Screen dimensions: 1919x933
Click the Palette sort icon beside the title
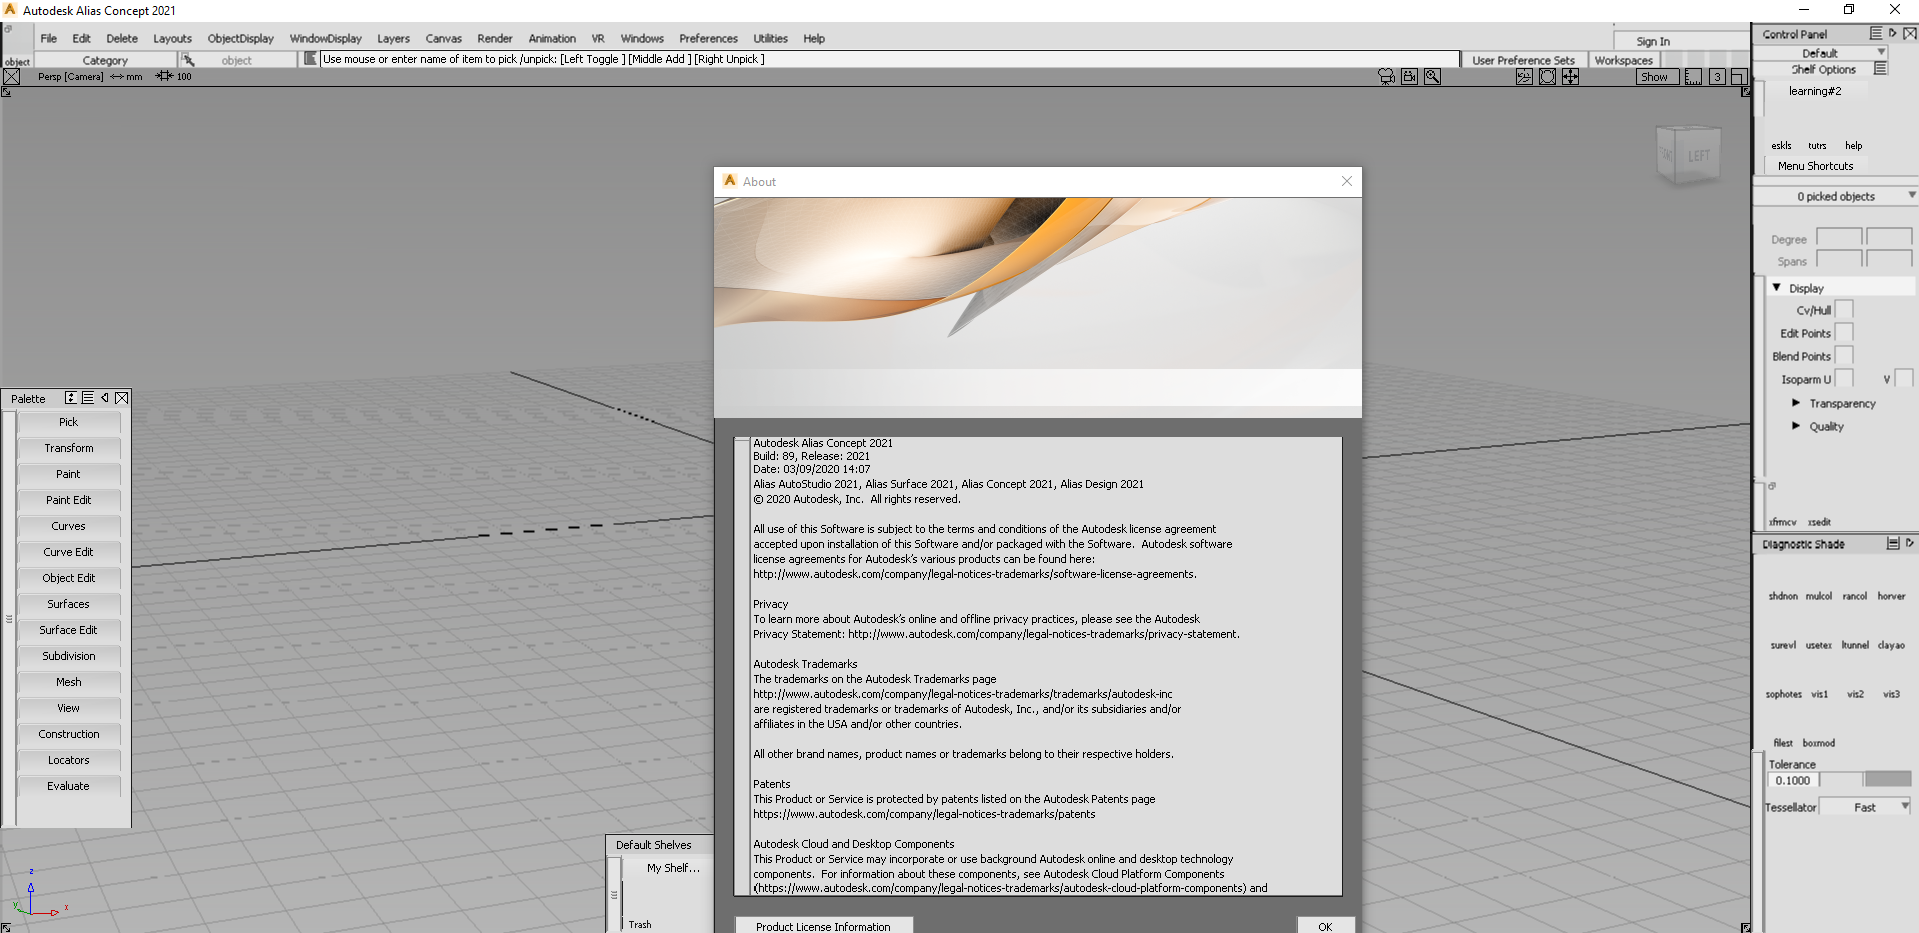point(71,398)
